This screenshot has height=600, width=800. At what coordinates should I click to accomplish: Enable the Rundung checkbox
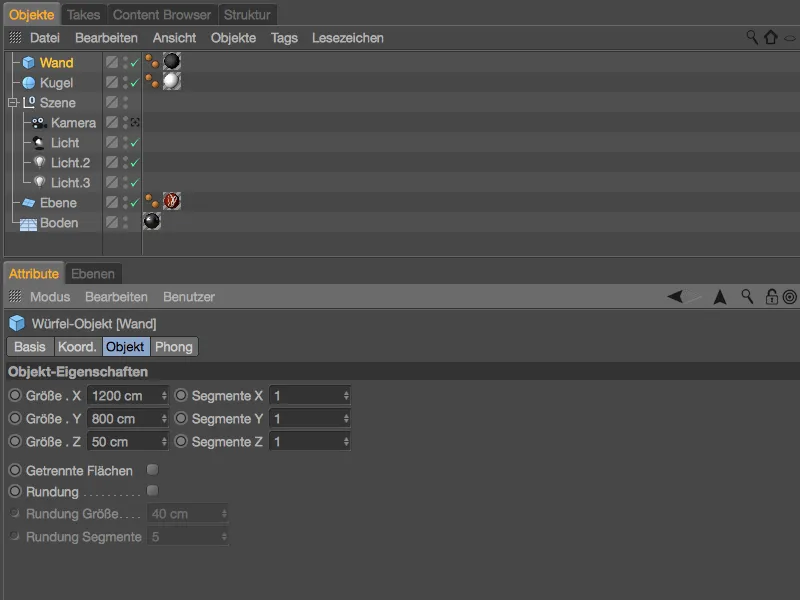(x=152, y=490)
